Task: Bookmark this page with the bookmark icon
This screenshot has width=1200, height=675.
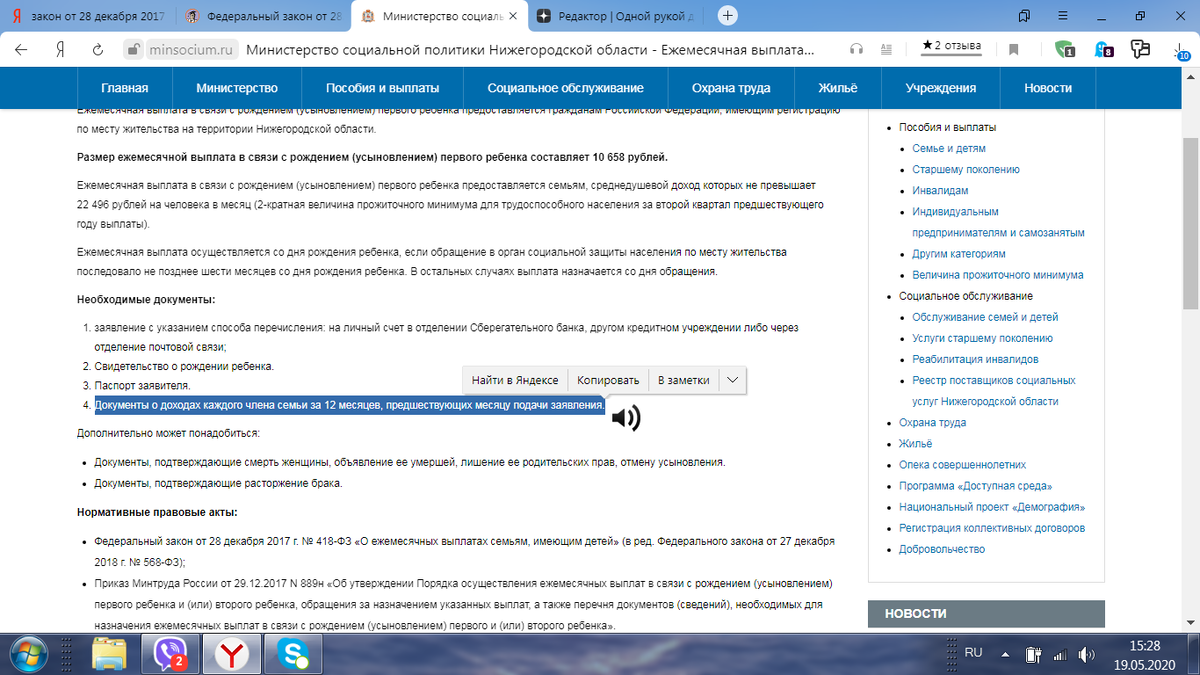Action: pyautogui.click(x=1014, y=49)
